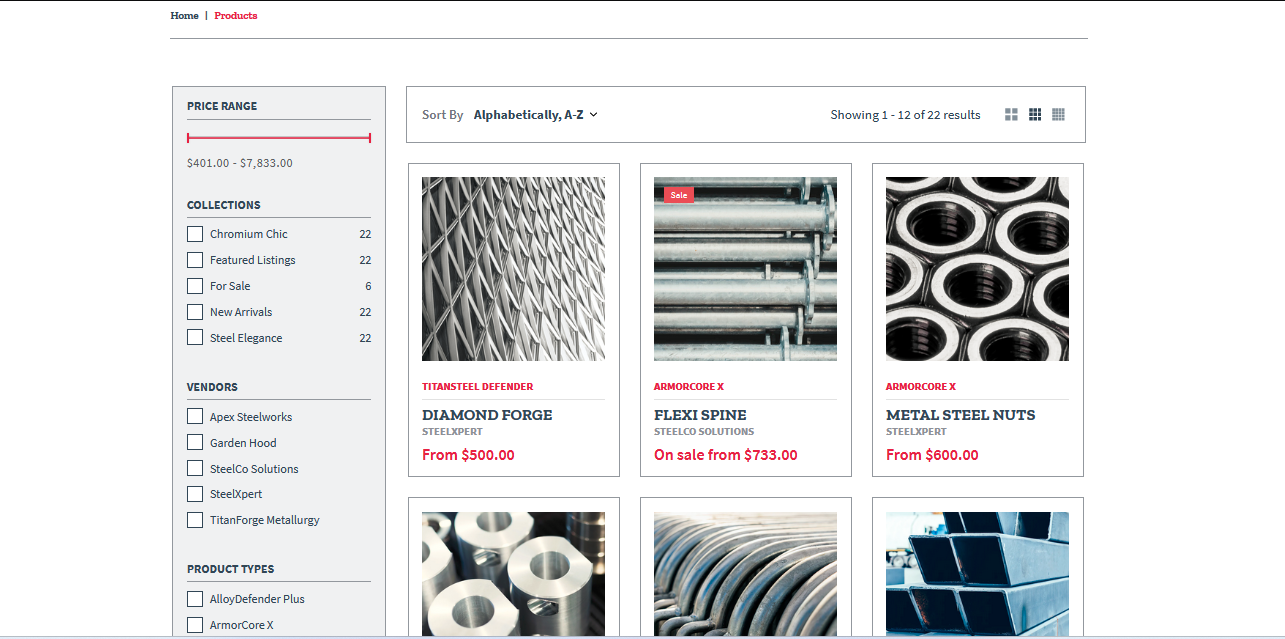1285x639 pixels.
Task: Click the $401.00 - $7,833.00 range text
Action: pos(240,163)
